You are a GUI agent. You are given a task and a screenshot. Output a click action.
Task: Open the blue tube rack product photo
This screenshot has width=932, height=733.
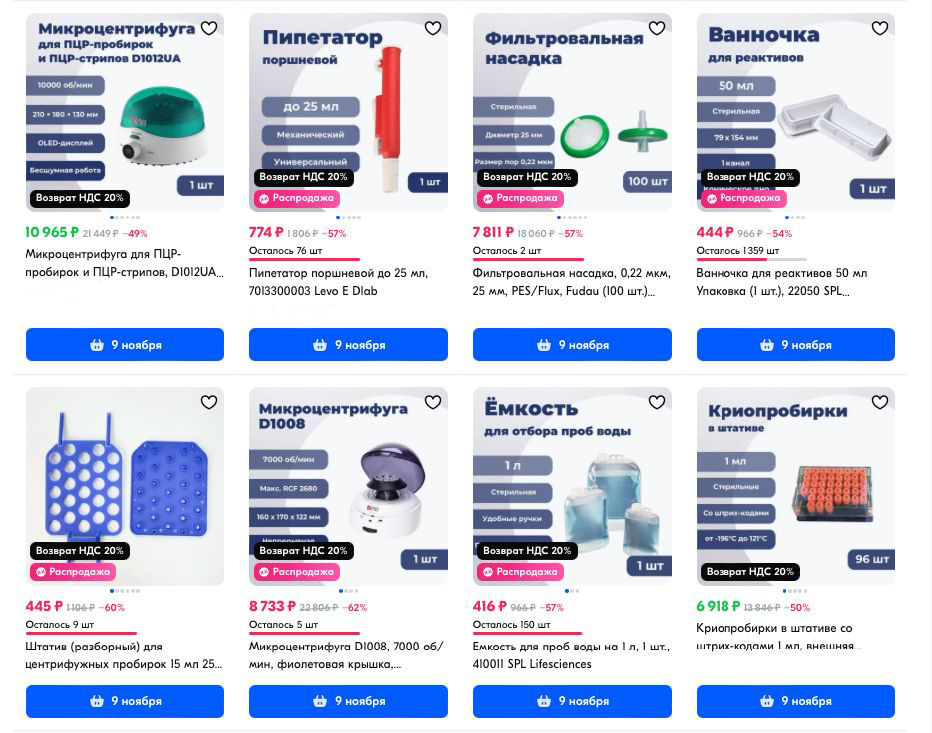pyautogui.click(x=125, y=486)
